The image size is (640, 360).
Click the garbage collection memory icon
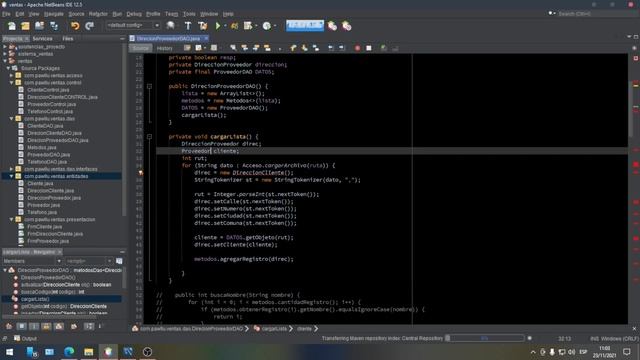click(x=332, y=26)
